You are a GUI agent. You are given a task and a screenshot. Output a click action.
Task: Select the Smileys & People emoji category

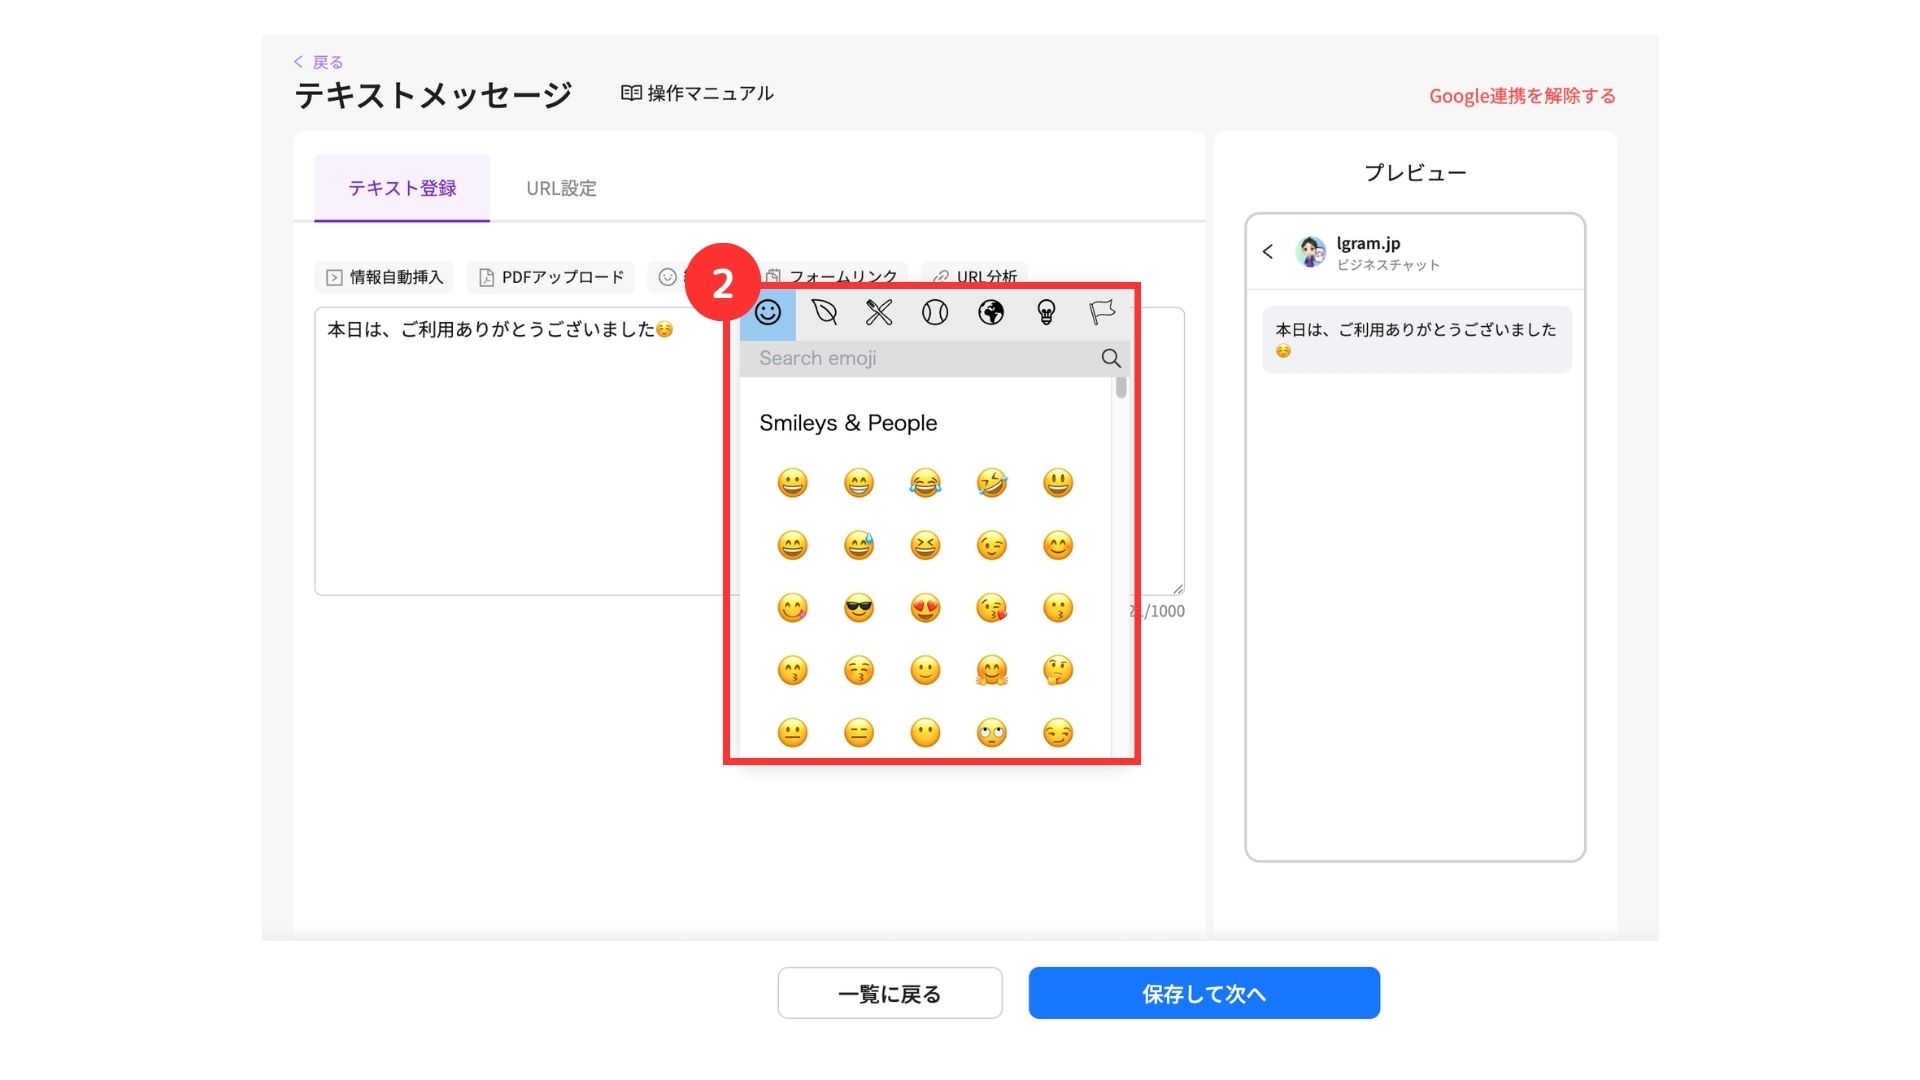pos(768,313)
